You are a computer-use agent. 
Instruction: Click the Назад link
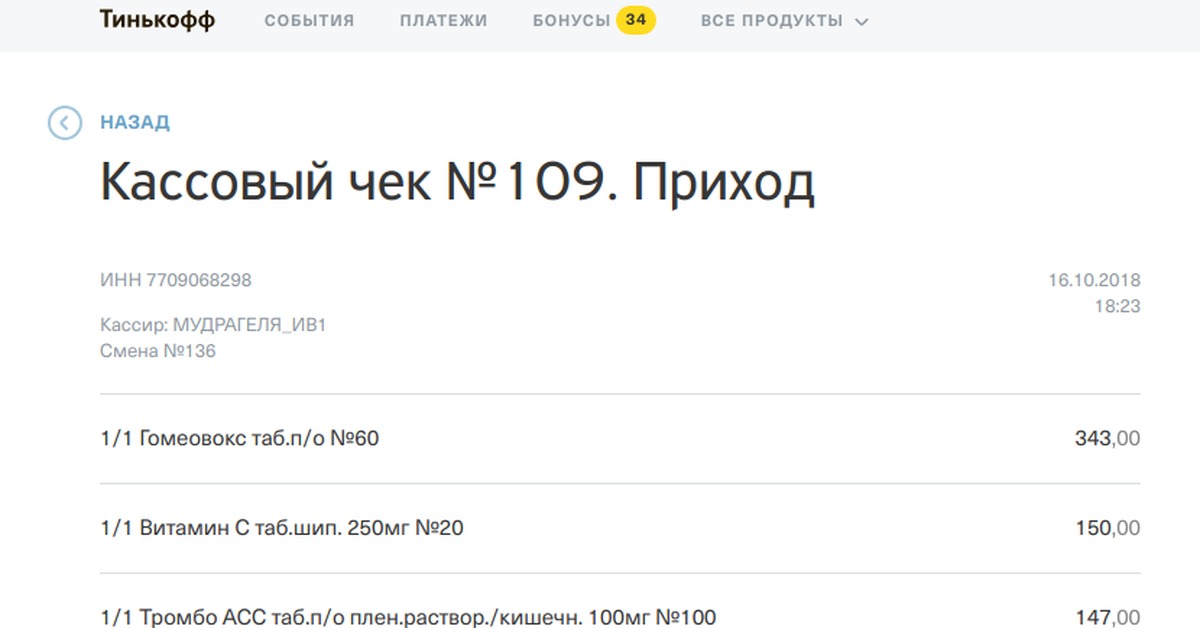135,123
